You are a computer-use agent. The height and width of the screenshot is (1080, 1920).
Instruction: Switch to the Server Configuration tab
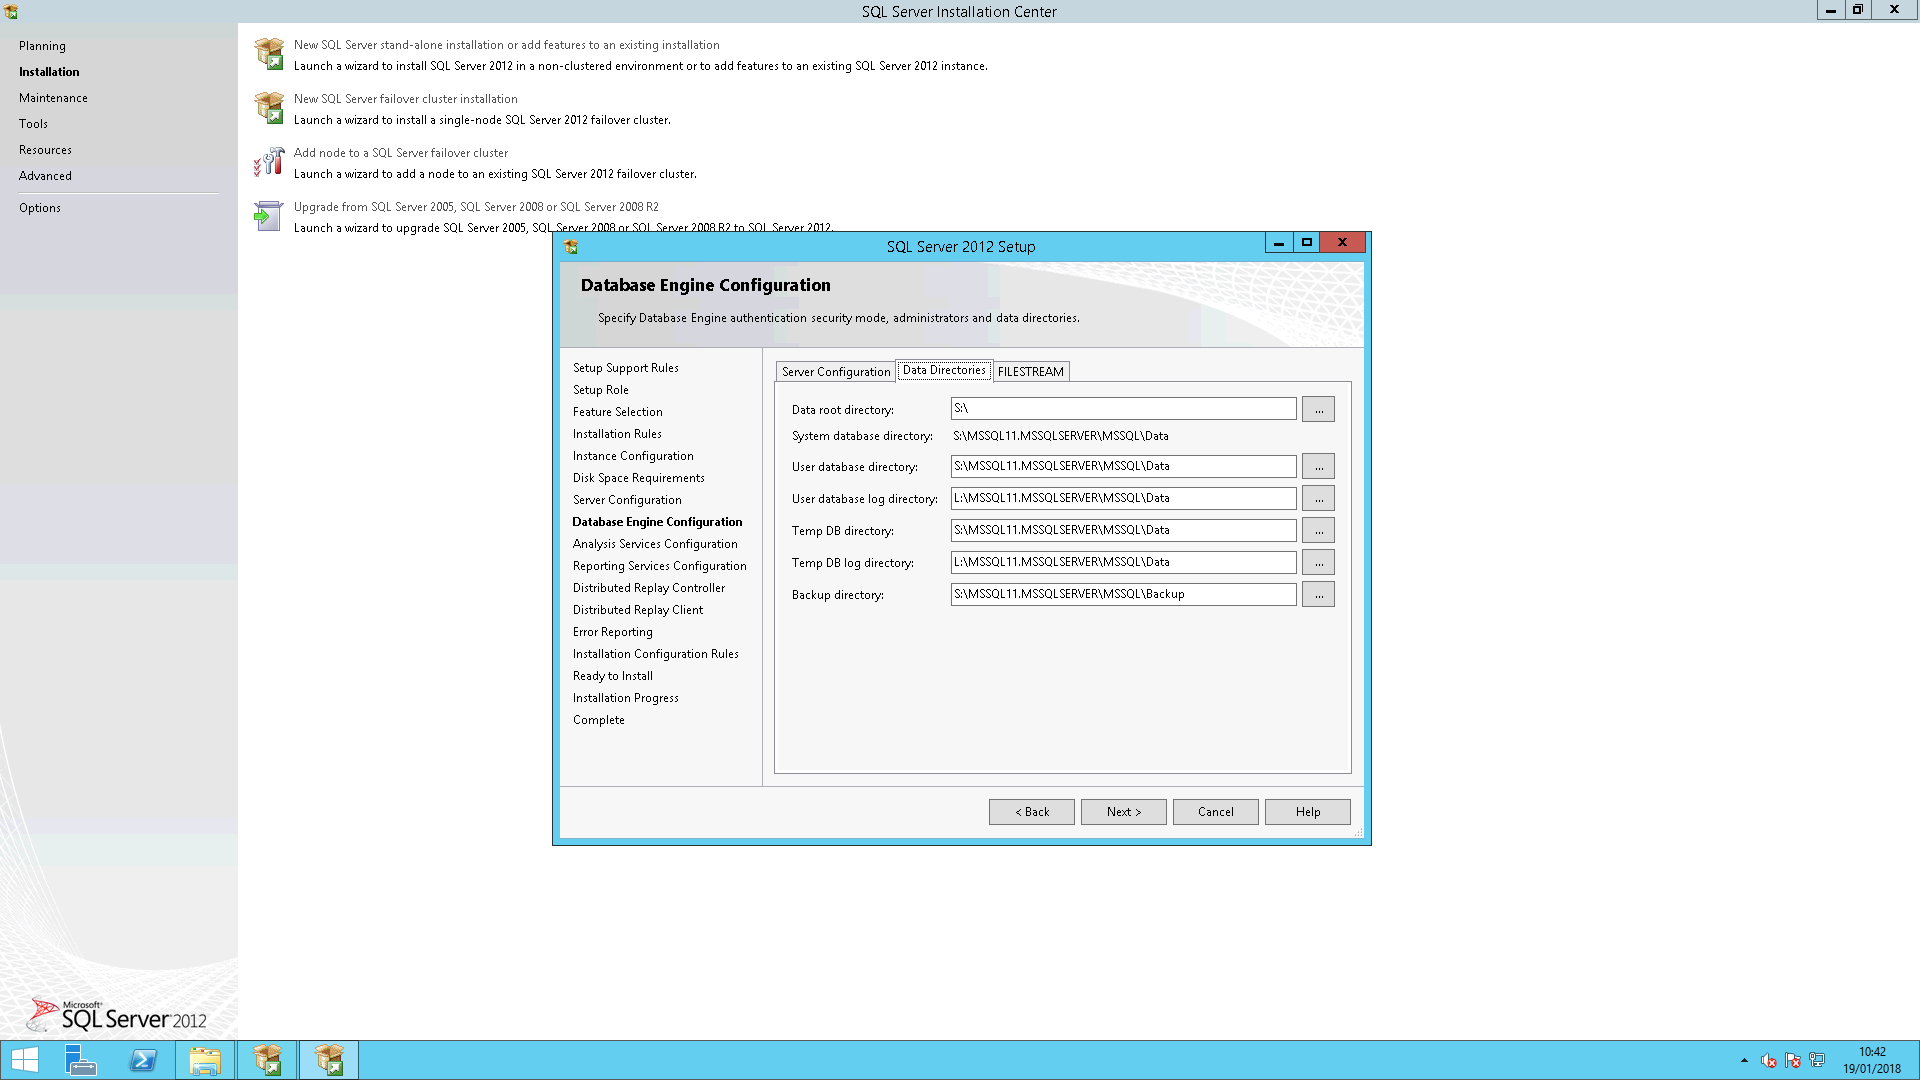(835, 372)
